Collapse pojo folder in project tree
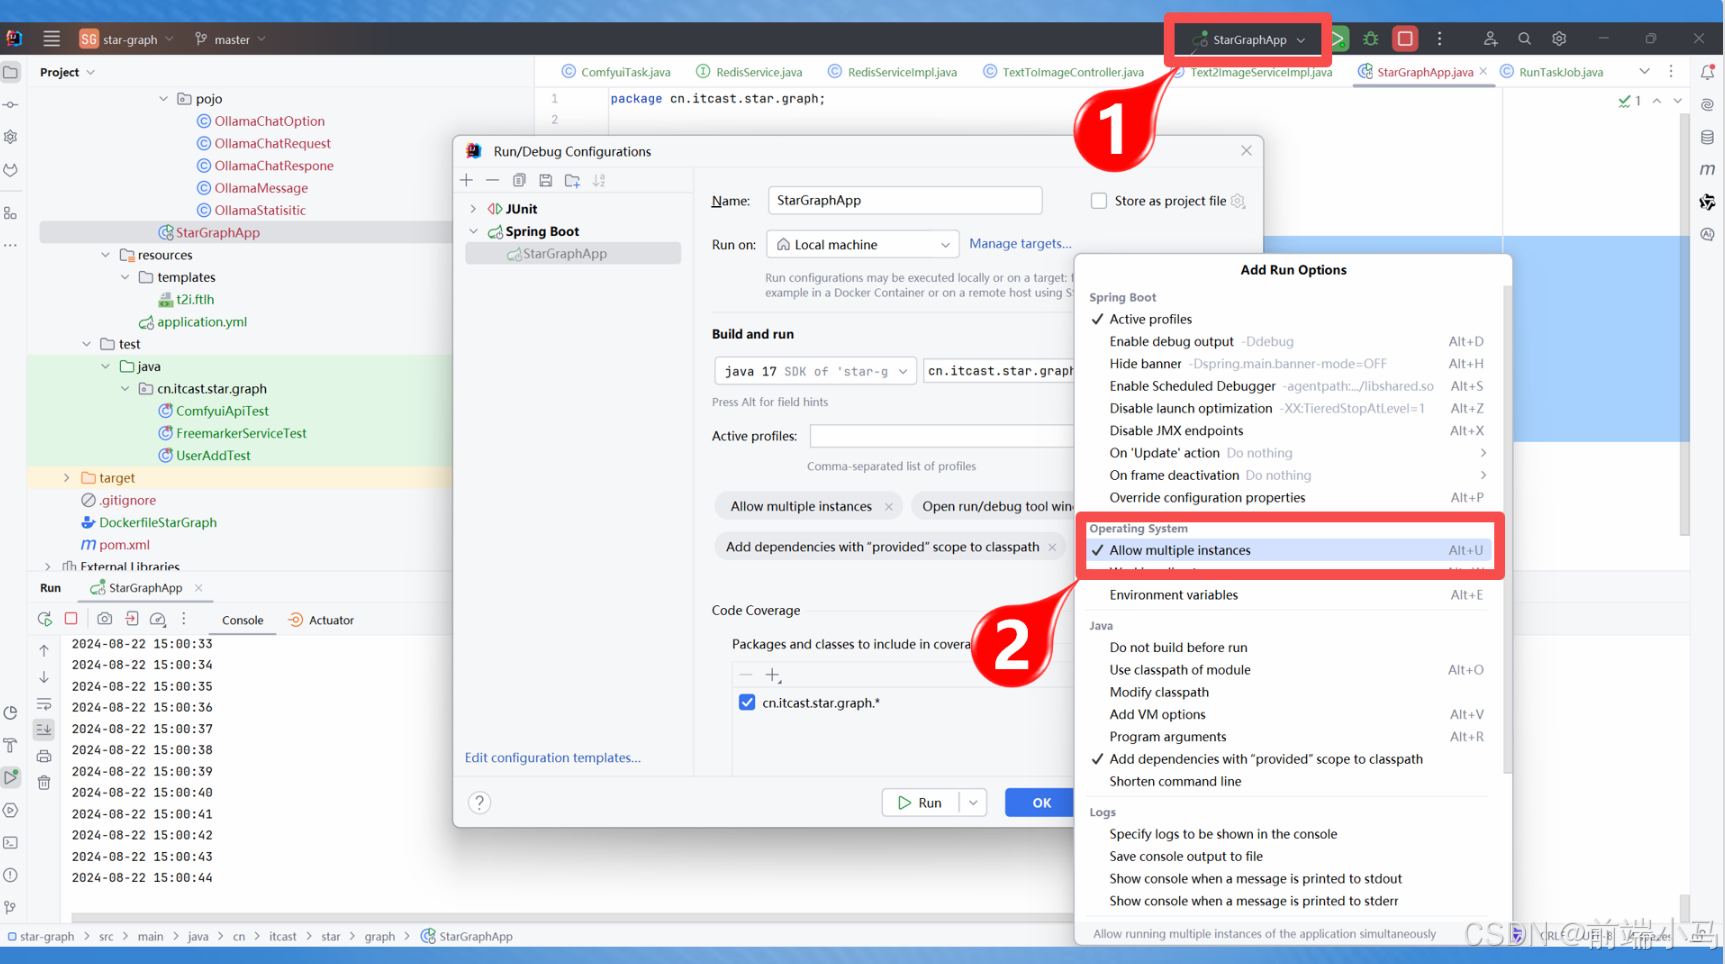This screenshot has height=964, width=1725. [x=163, y=99]
